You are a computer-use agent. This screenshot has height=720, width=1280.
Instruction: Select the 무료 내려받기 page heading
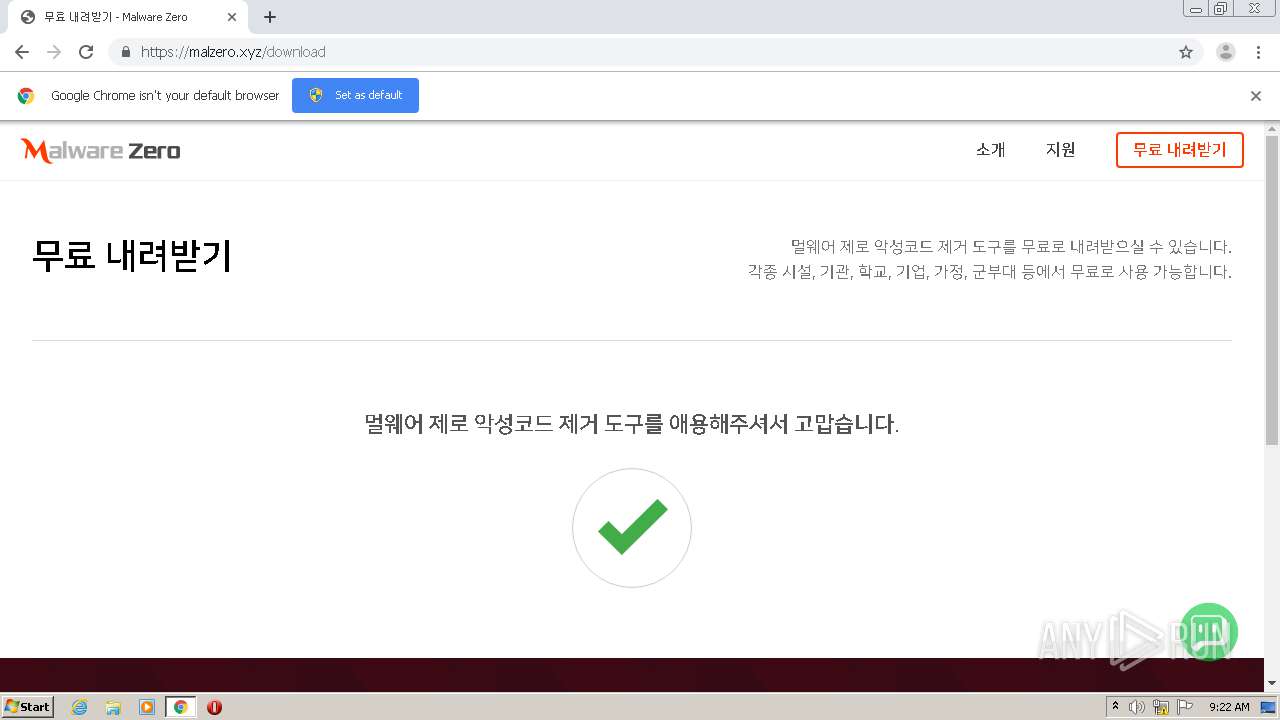[x=132, y=256]
